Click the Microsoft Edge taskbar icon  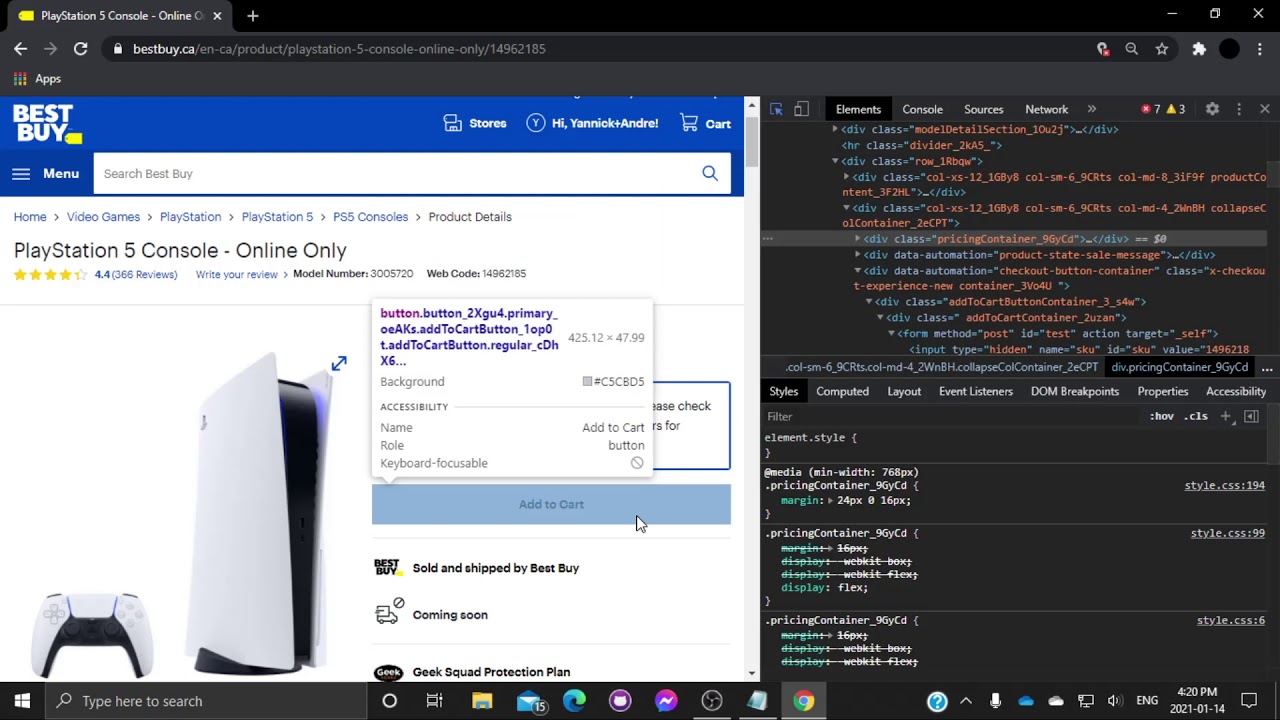574,701
